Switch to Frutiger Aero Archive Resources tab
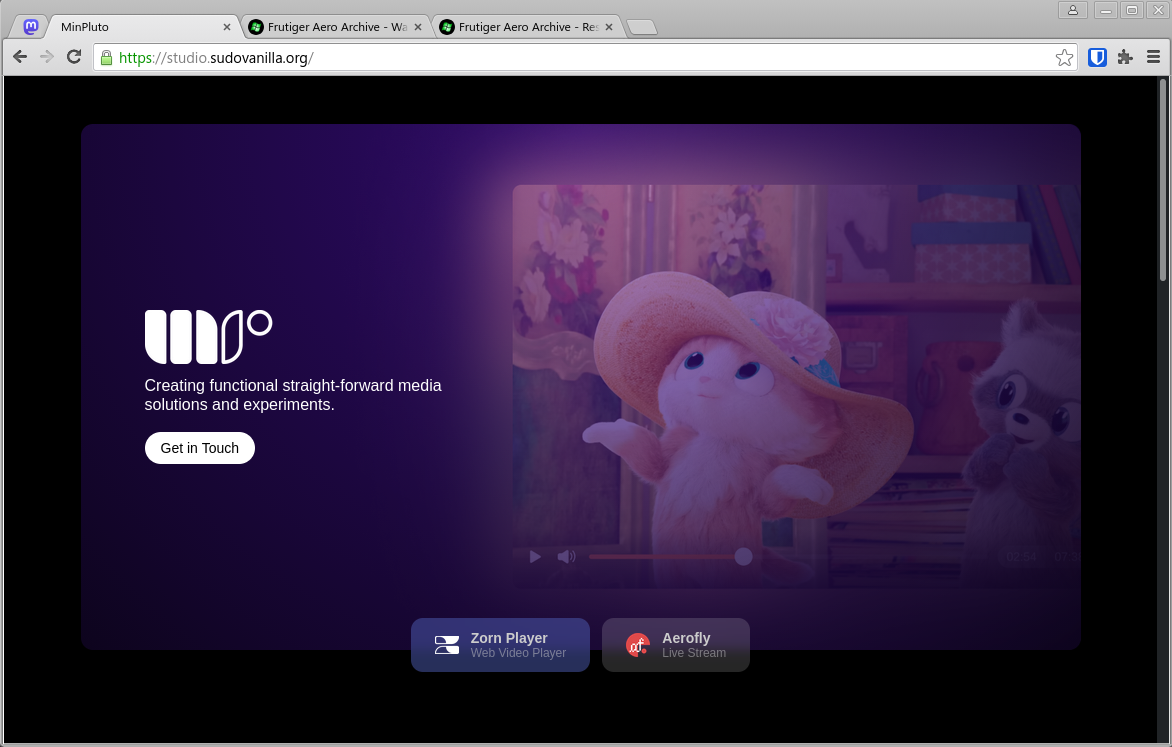The width and height of the screenshot is (1172, 747). click(x=520, y=27)
